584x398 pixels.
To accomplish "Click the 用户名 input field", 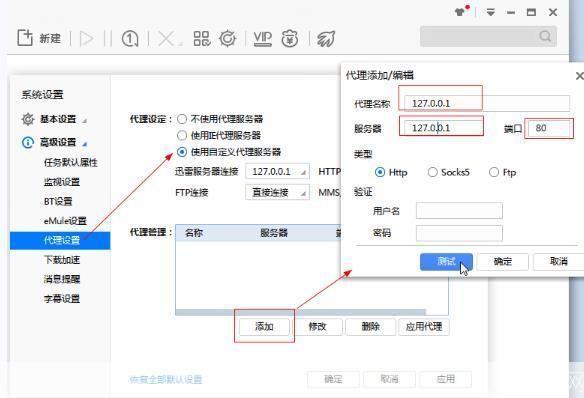I will coord(459,211).
